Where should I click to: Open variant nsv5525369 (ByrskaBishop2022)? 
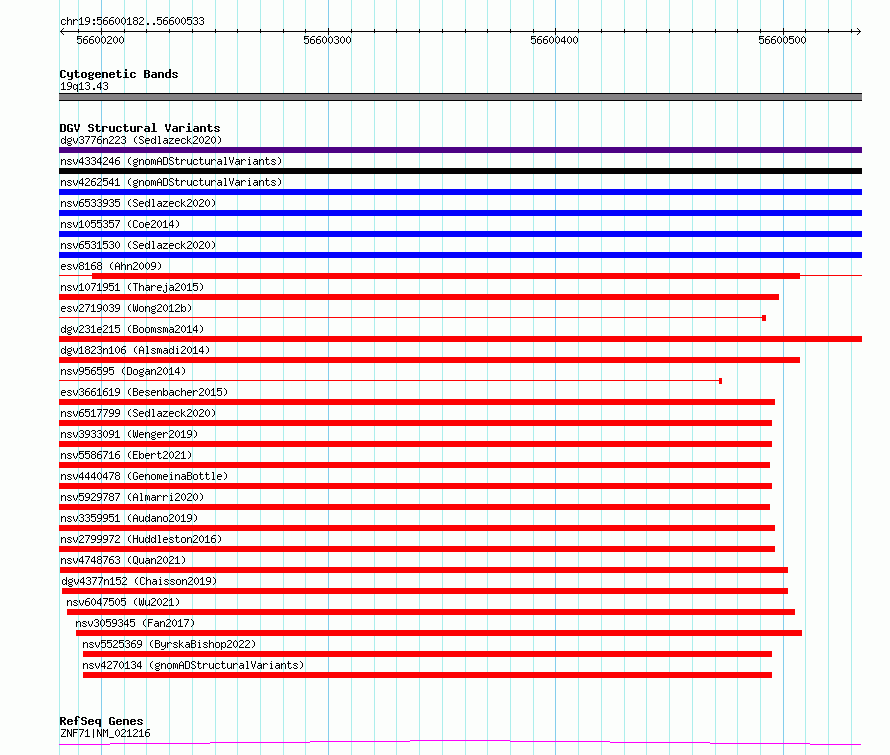click(x=169, y=644)
